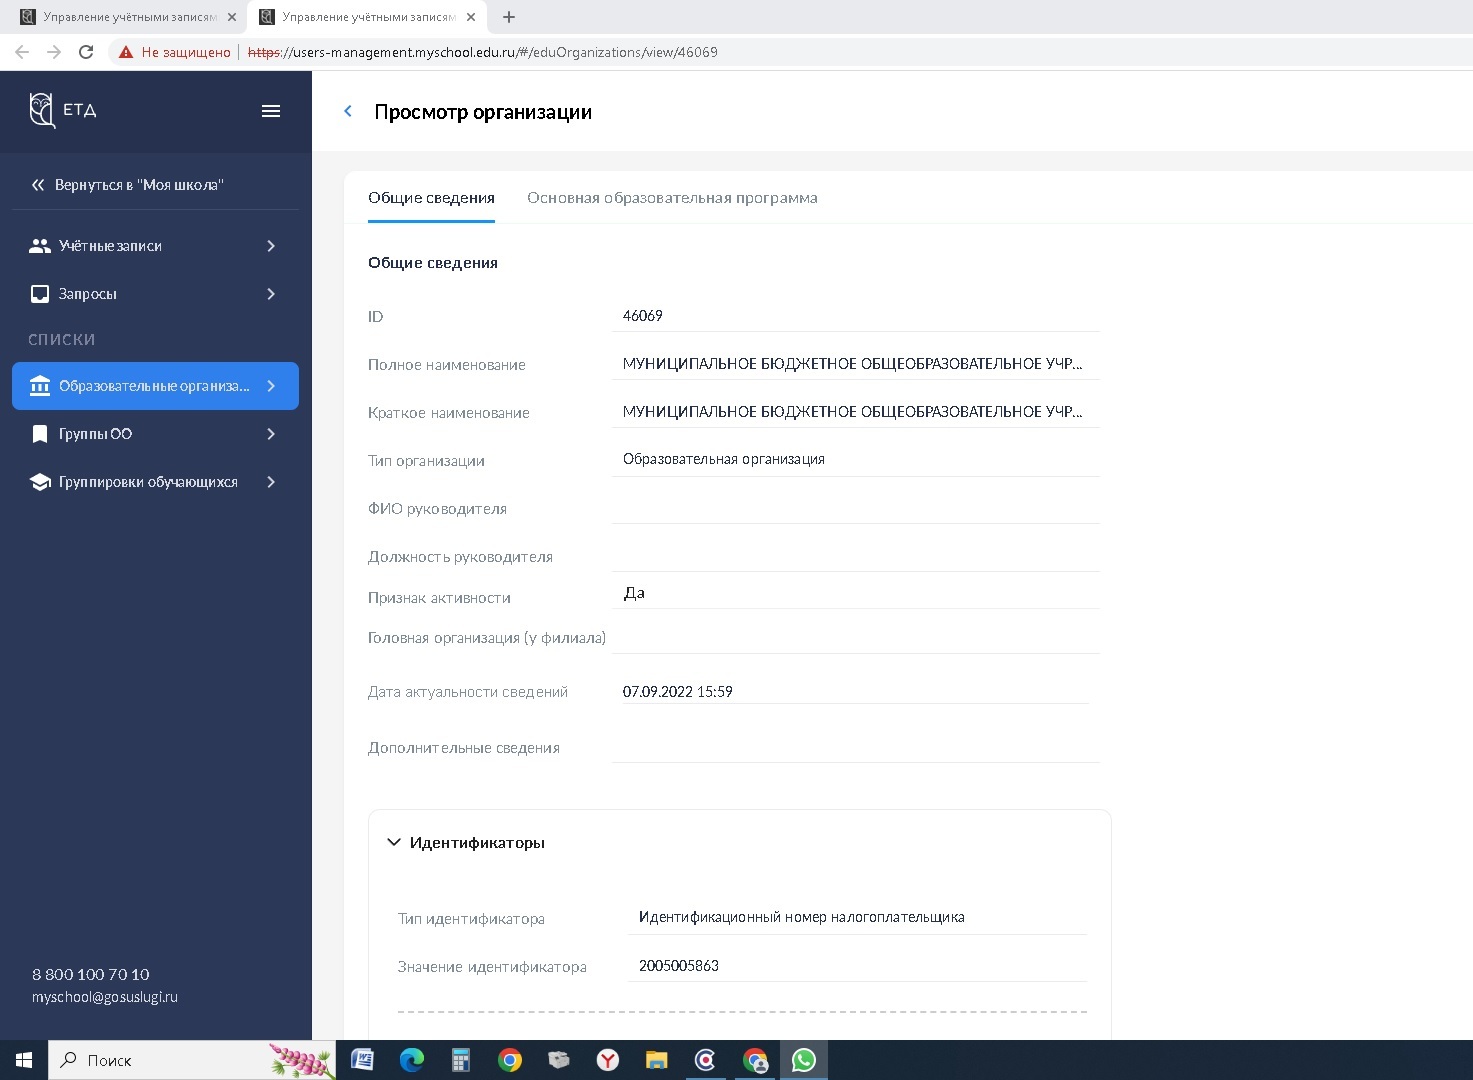Image resolution: width=1473 pixels, height=1080 pixels.
Task: Toggle the hamburger menu in sidebar
Action: tap(270, 111)
